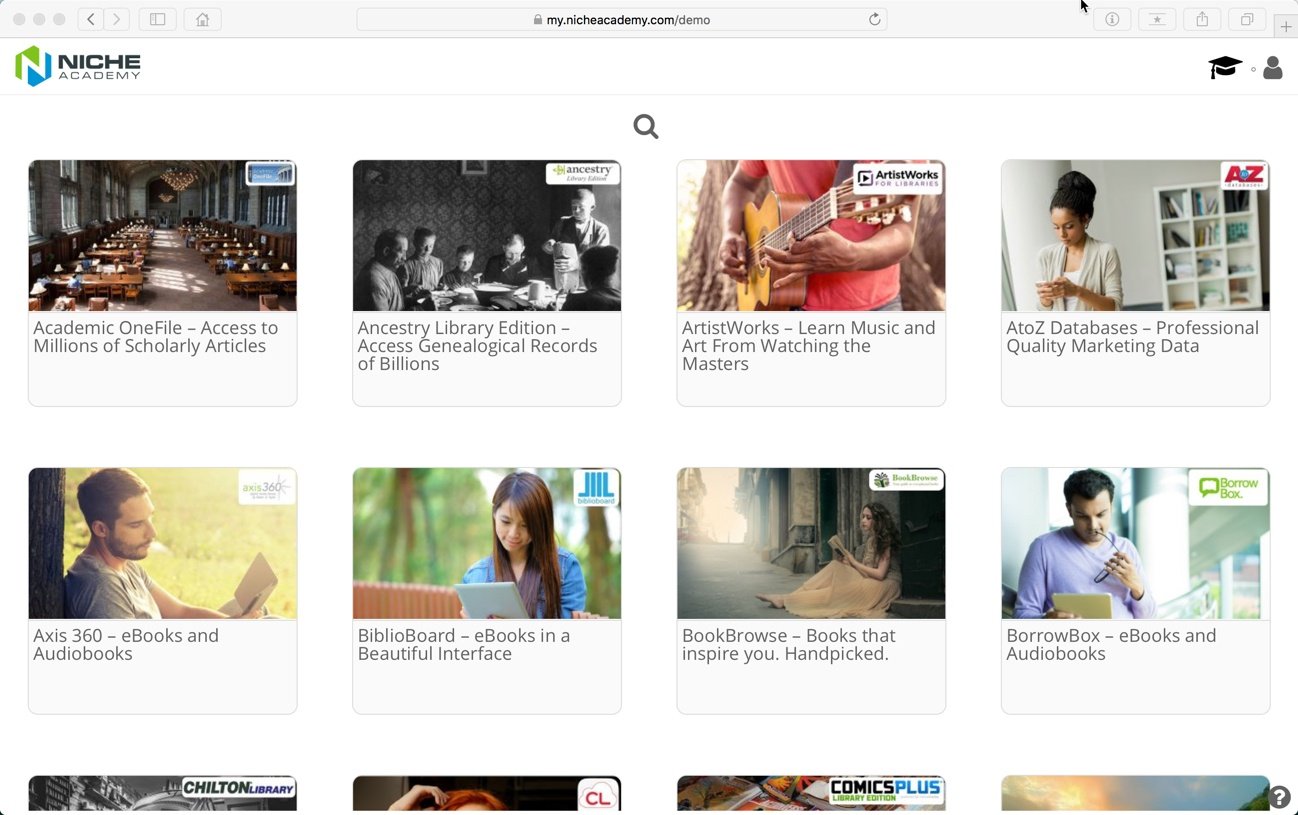Open Academic OneFile – Access to Millions link

156,337
